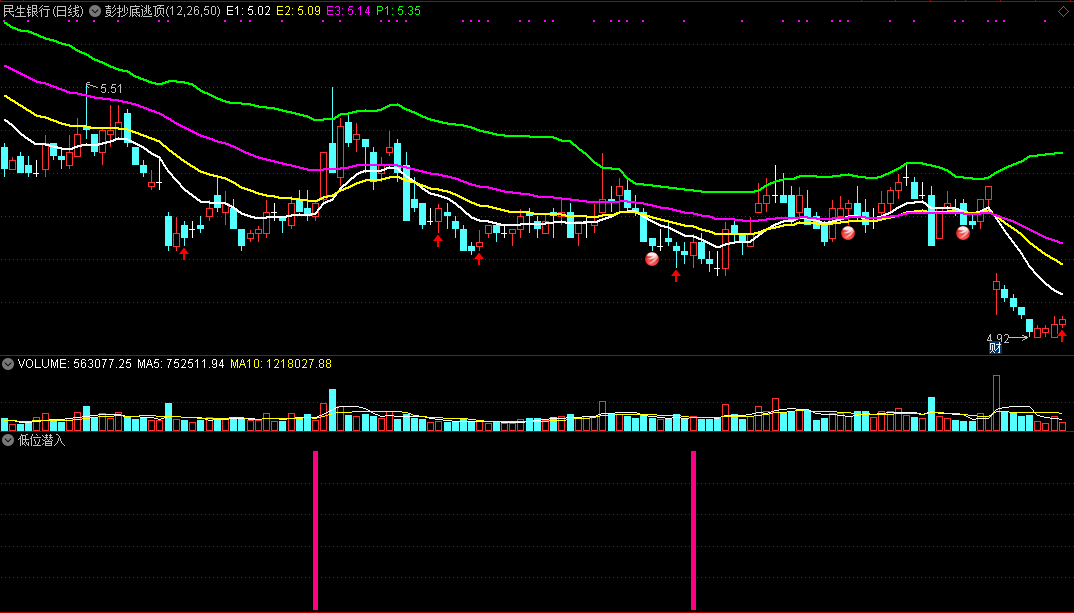Click the E1: 5.02 indicator value
Image resolution: width=1074 pixels, height=613 pixels.
point(248,11)
